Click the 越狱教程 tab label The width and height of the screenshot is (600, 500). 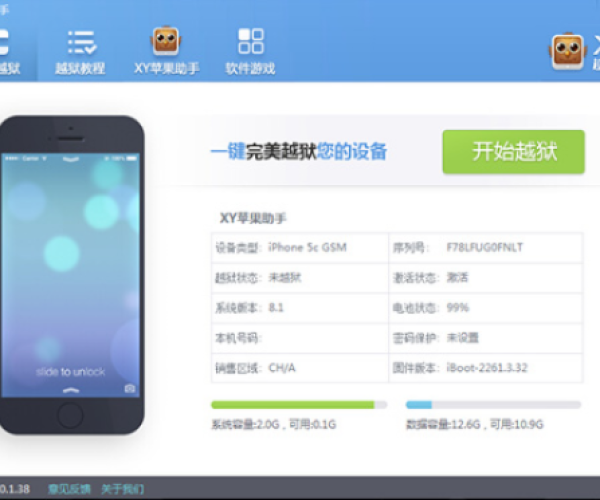(x=80, y=69)
